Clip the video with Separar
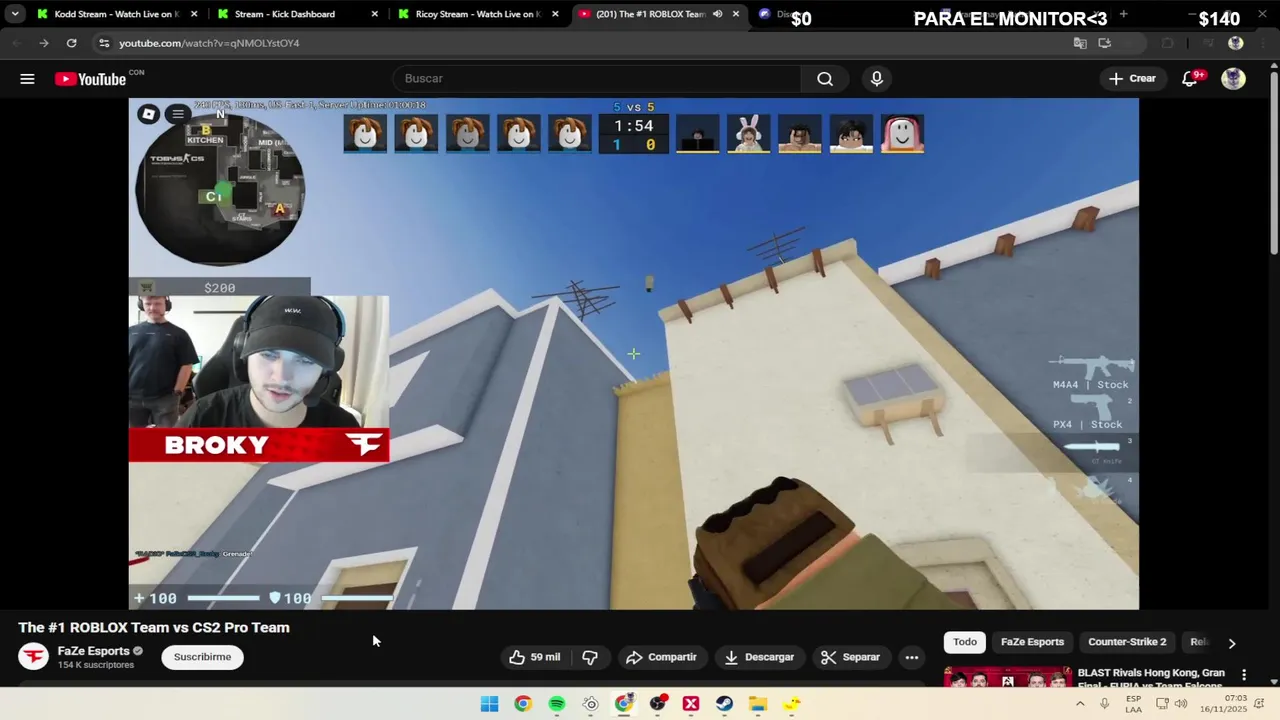 click(x=851, y=657)
